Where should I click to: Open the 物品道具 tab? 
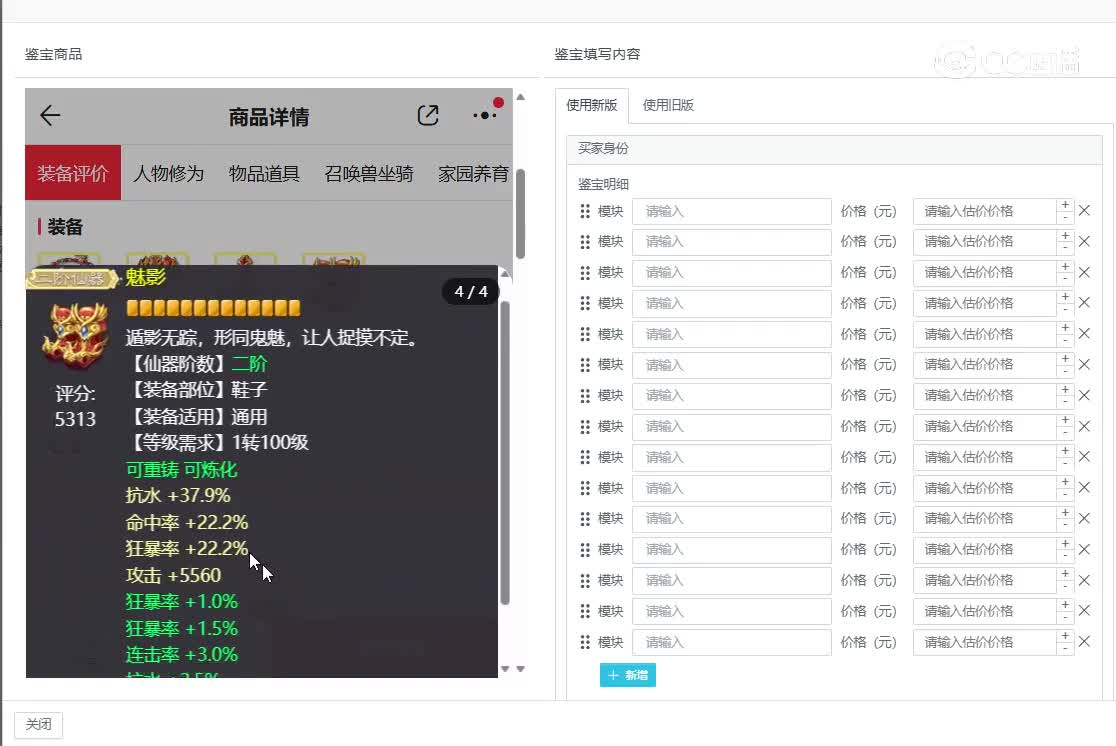[x=264, y=173]
